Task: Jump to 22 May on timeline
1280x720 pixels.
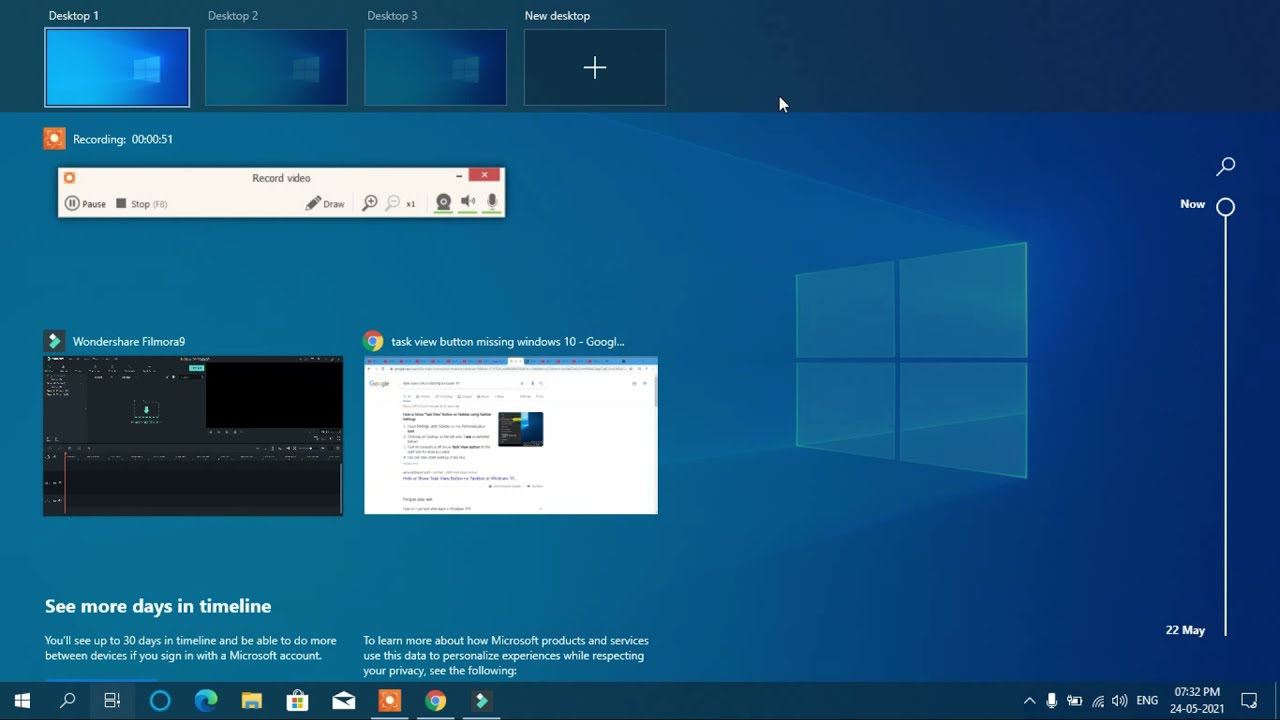Action: click(x=1185, y=630)
